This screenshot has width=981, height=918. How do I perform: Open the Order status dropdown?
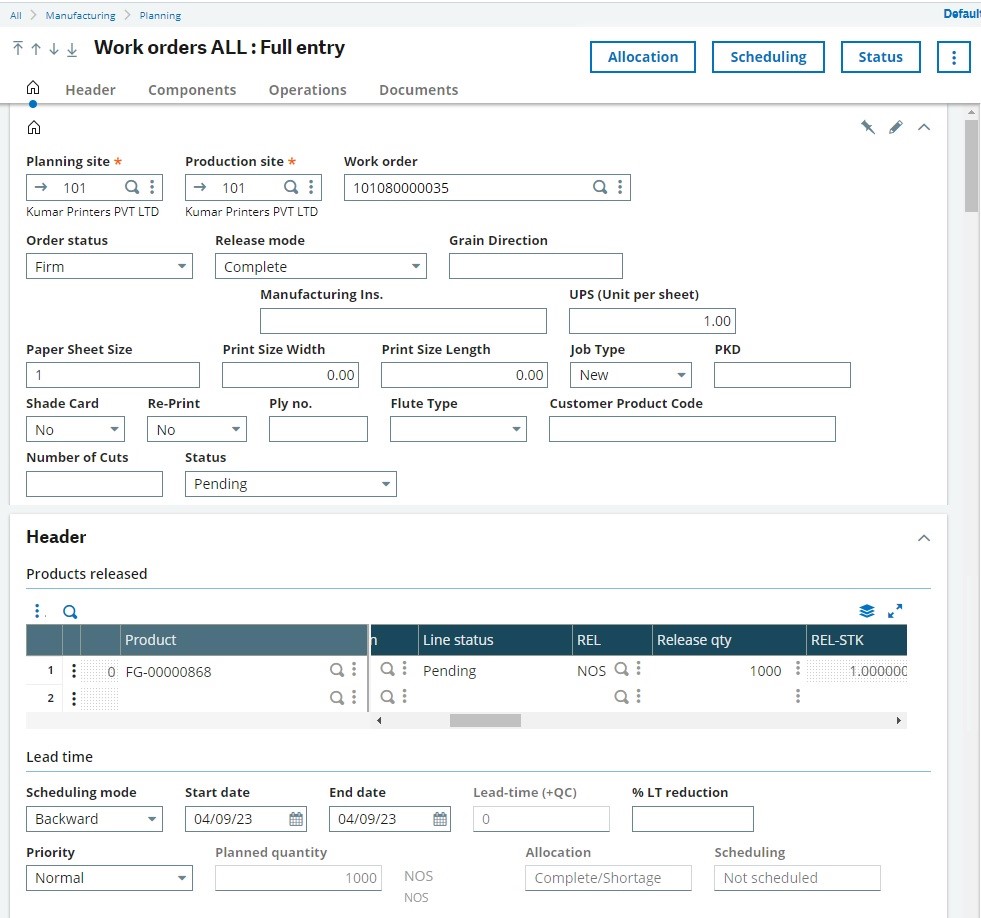click(x=182, y=267)
